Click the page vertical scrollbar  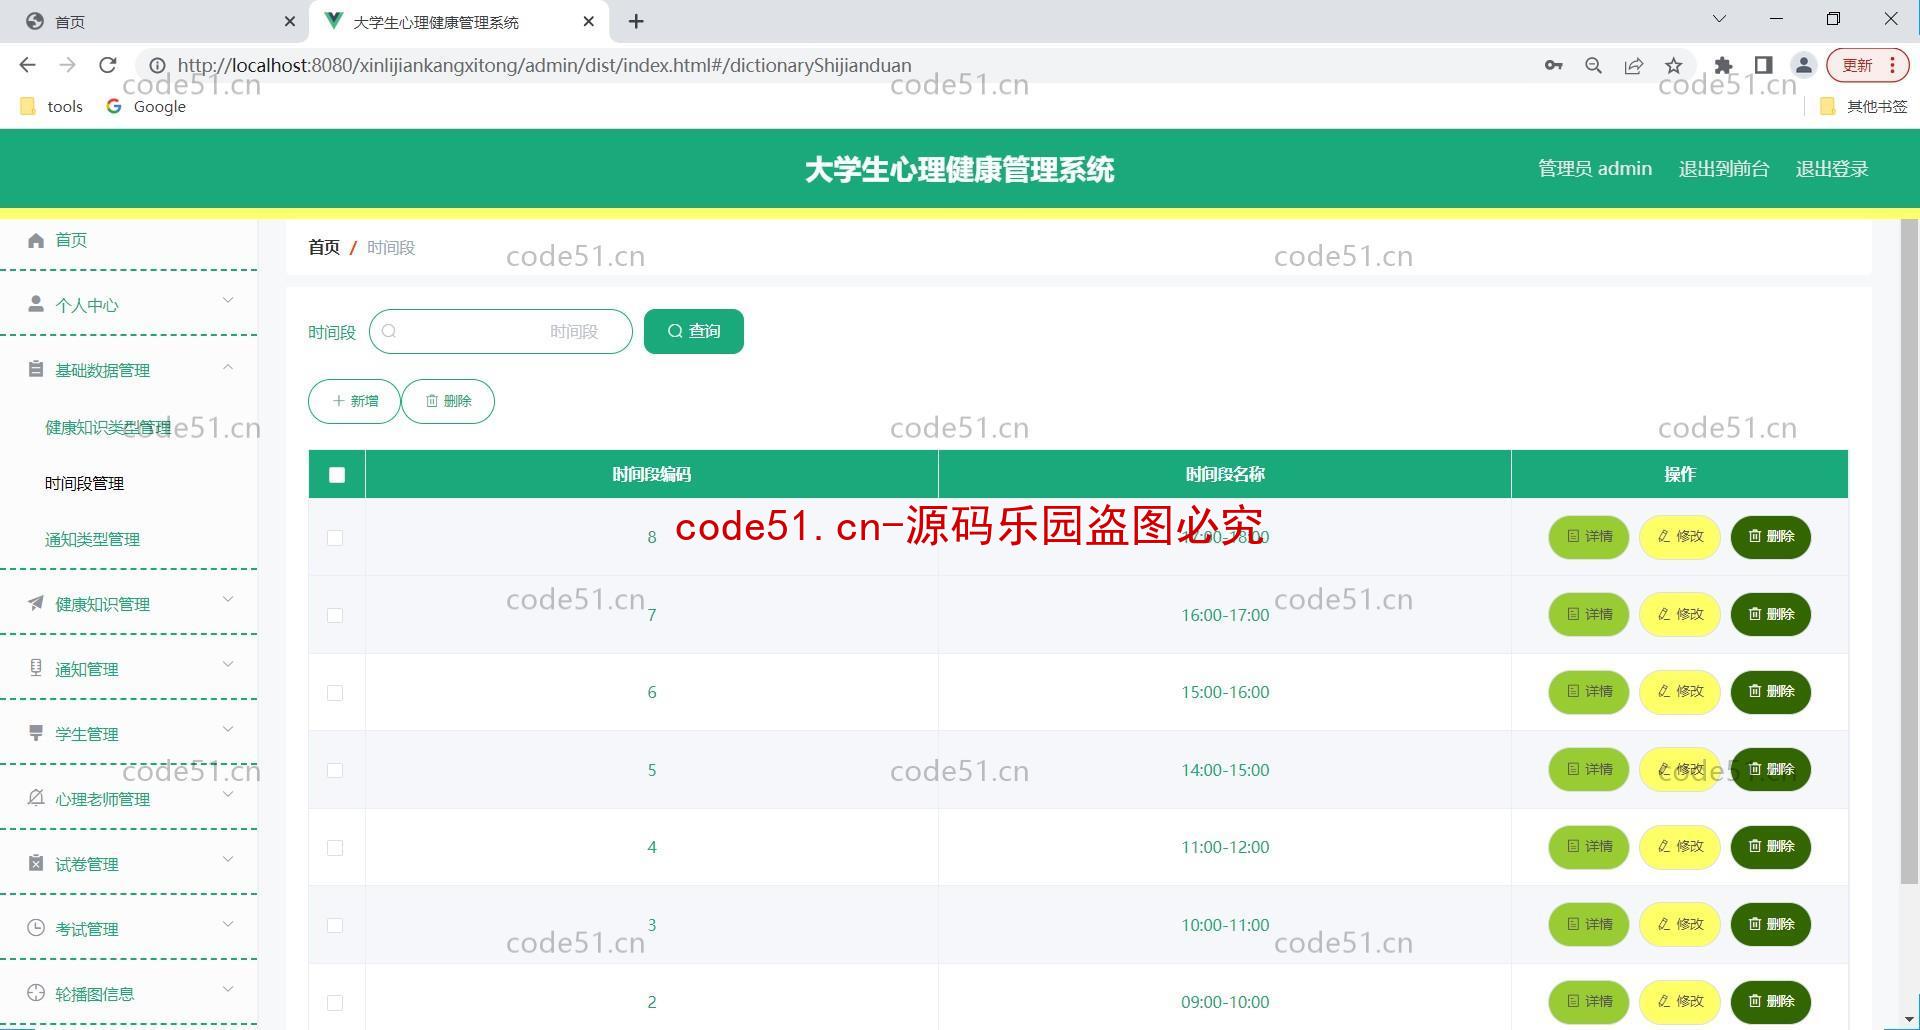click(1909, 550)
